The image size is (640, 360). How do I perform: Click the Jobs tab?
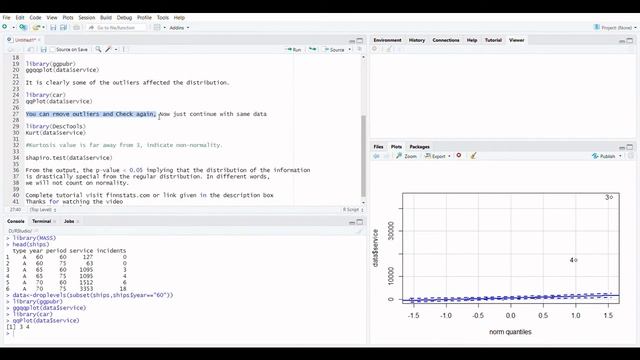click(69, 221)
